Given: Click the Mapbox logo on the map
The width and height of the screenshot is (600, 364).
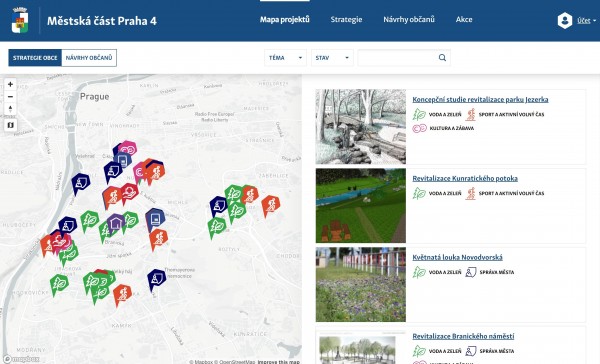Looking at the screenshot, I should pyautogui.click(x=21, y=359).
